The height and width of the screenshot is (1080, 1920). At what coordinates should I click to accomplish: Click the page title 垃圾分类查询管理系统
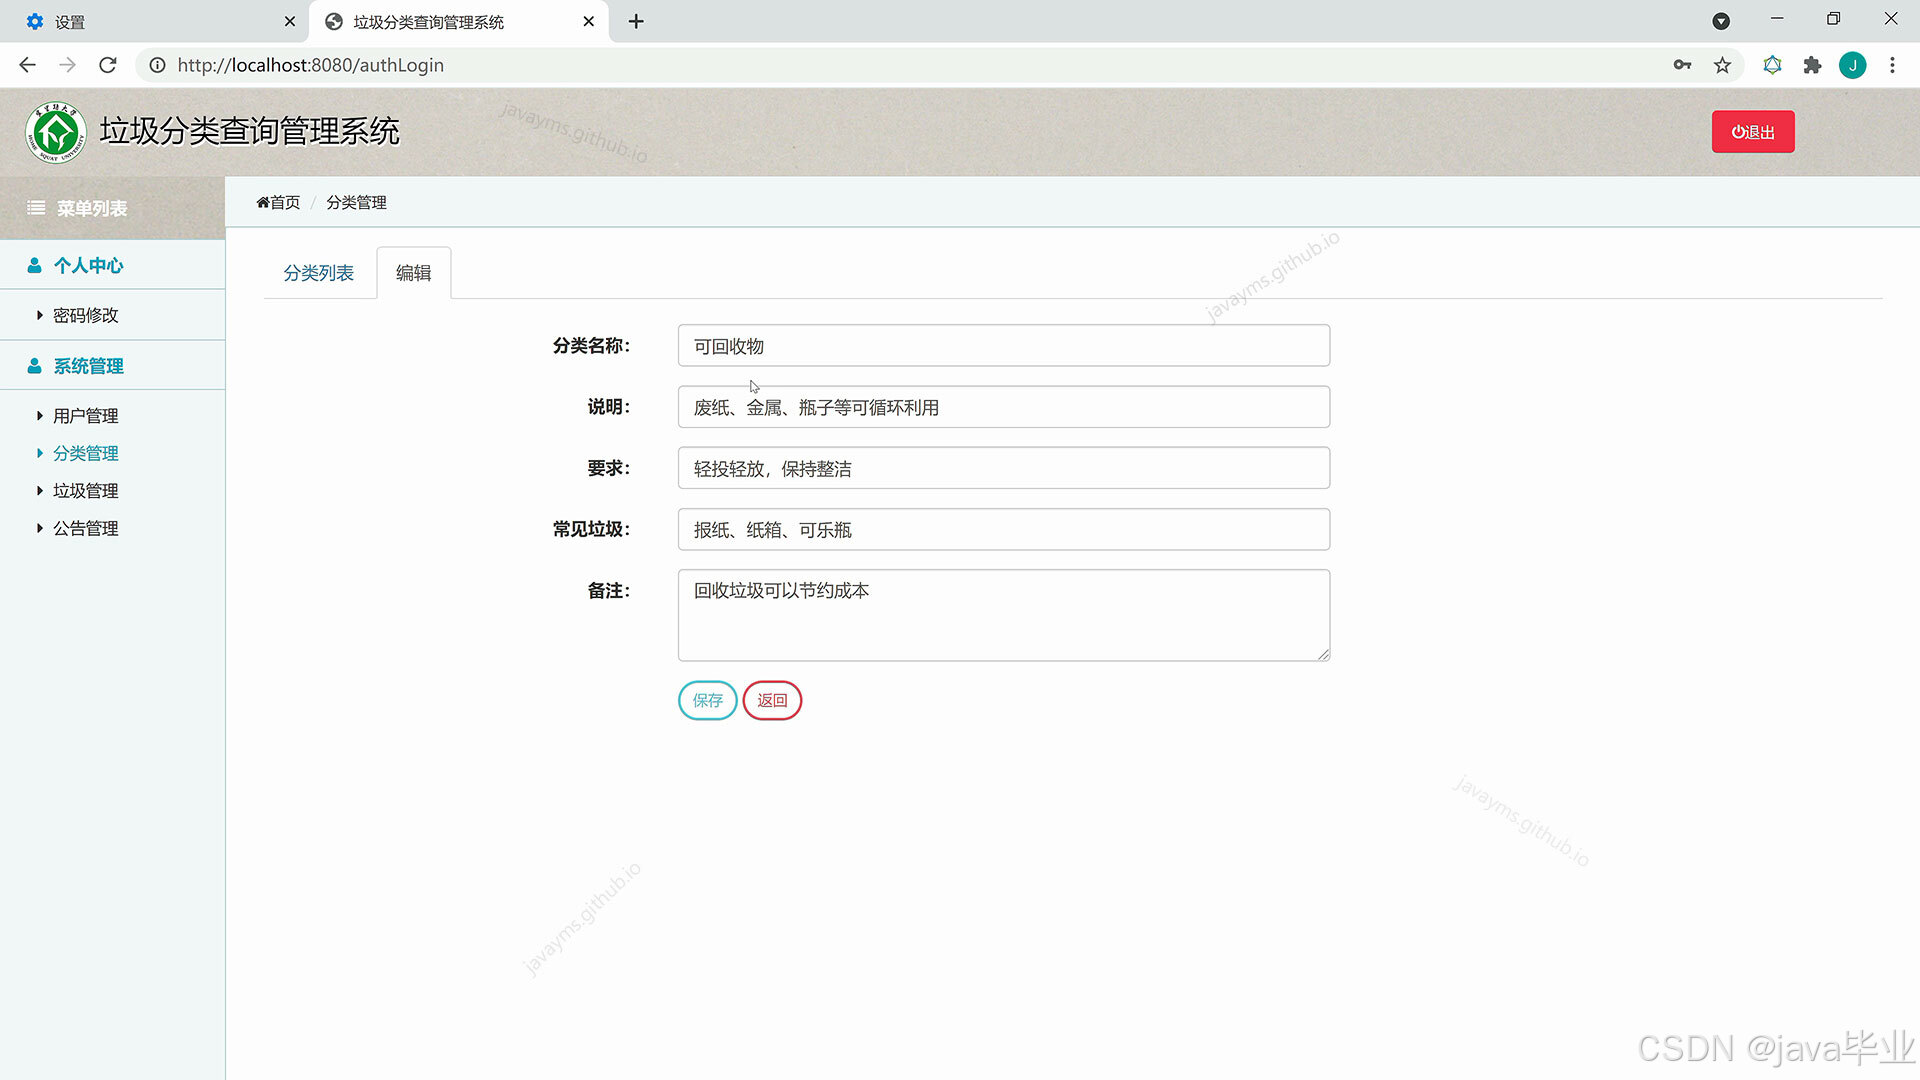[x=250, y=131]
